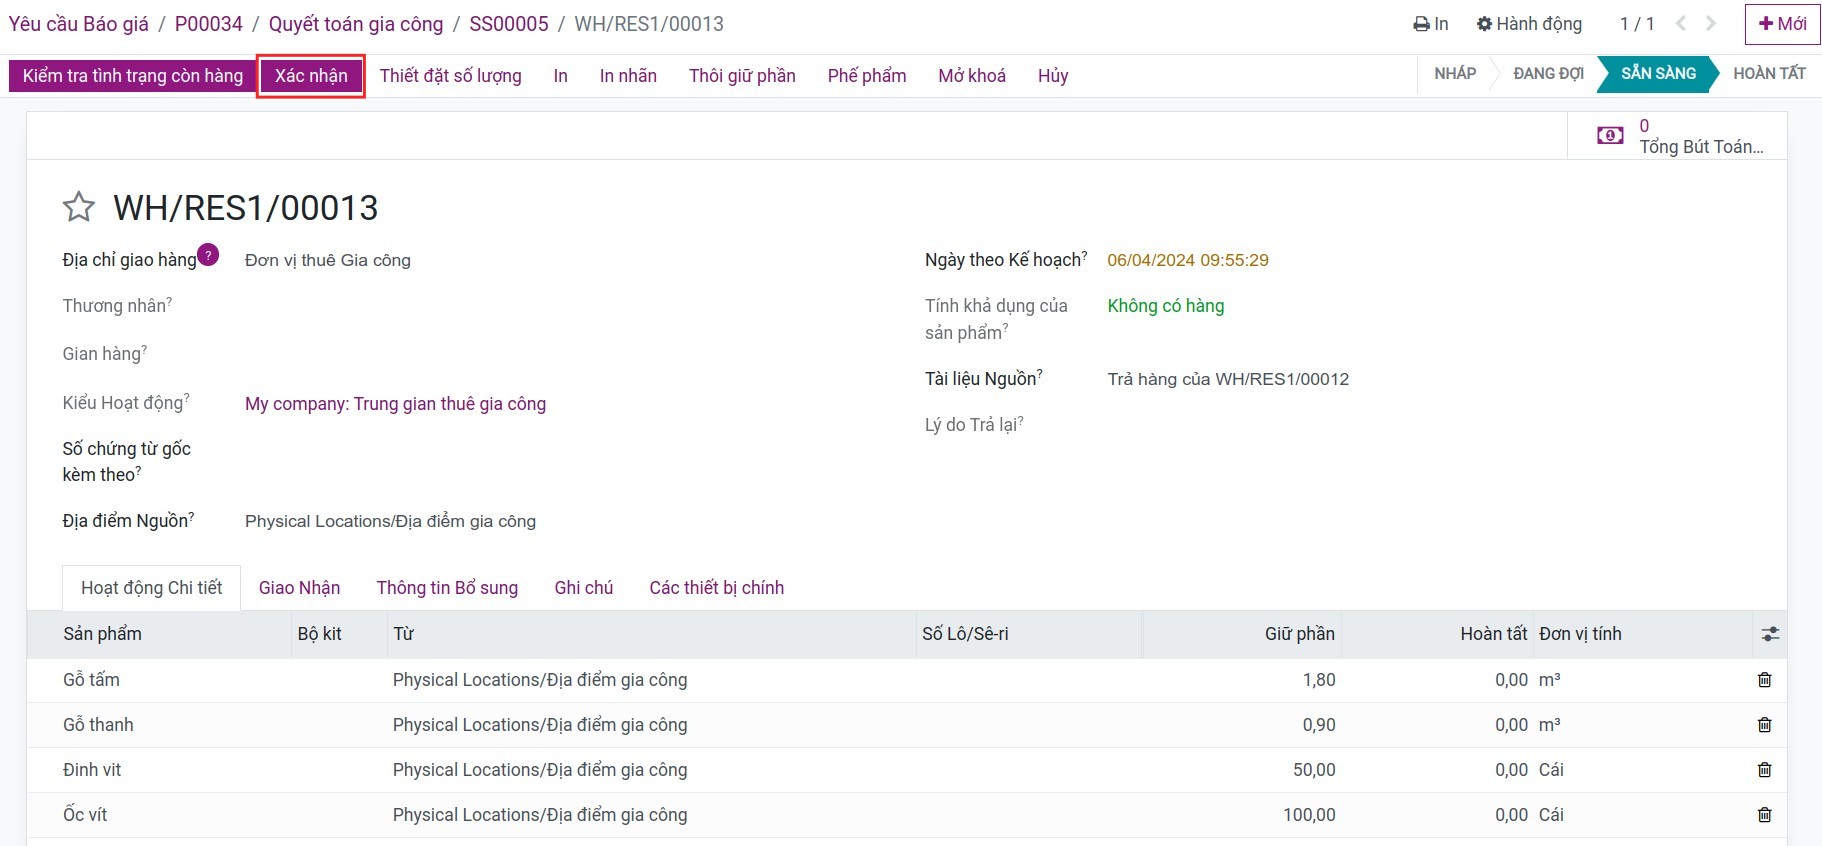Screen dimensions: 1822x846
Task: Delete the Đinh vít row with trash icon
Action: pyautogui.click(x=1764, y=770)
